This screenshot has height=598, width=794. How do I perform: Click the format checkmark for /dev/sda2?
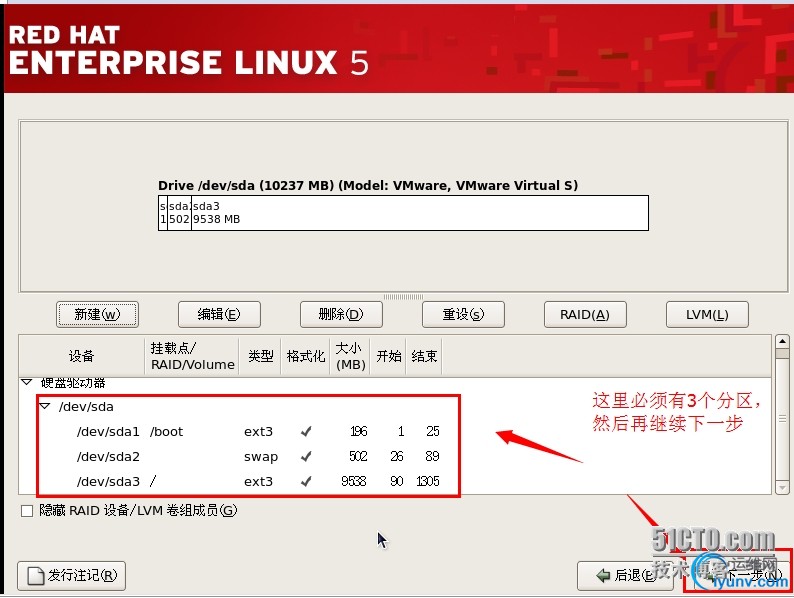306,456
